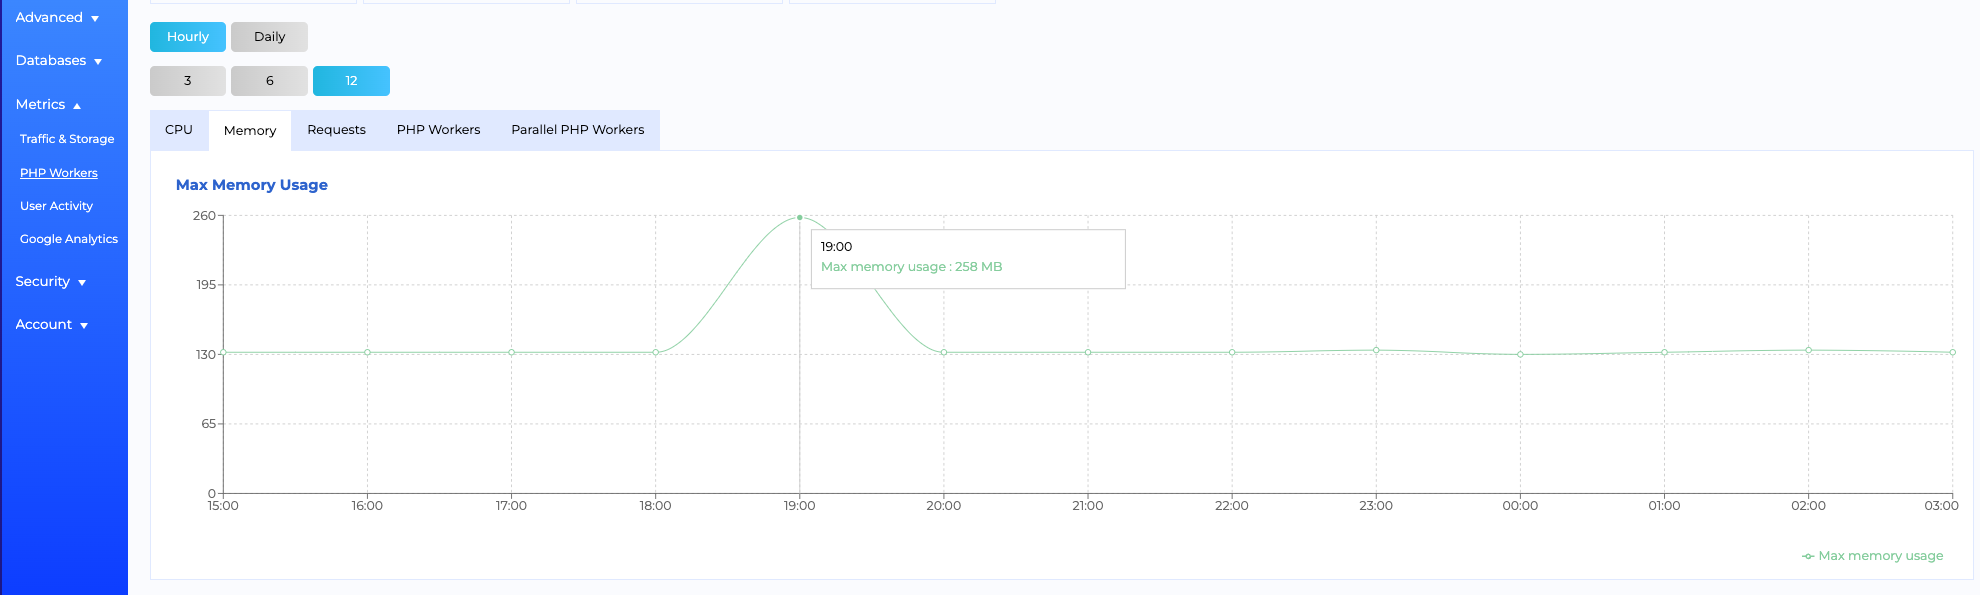Click the 19:00 peak data point
The height and width of the screenshot is (595, 1980).
(799, 216)
